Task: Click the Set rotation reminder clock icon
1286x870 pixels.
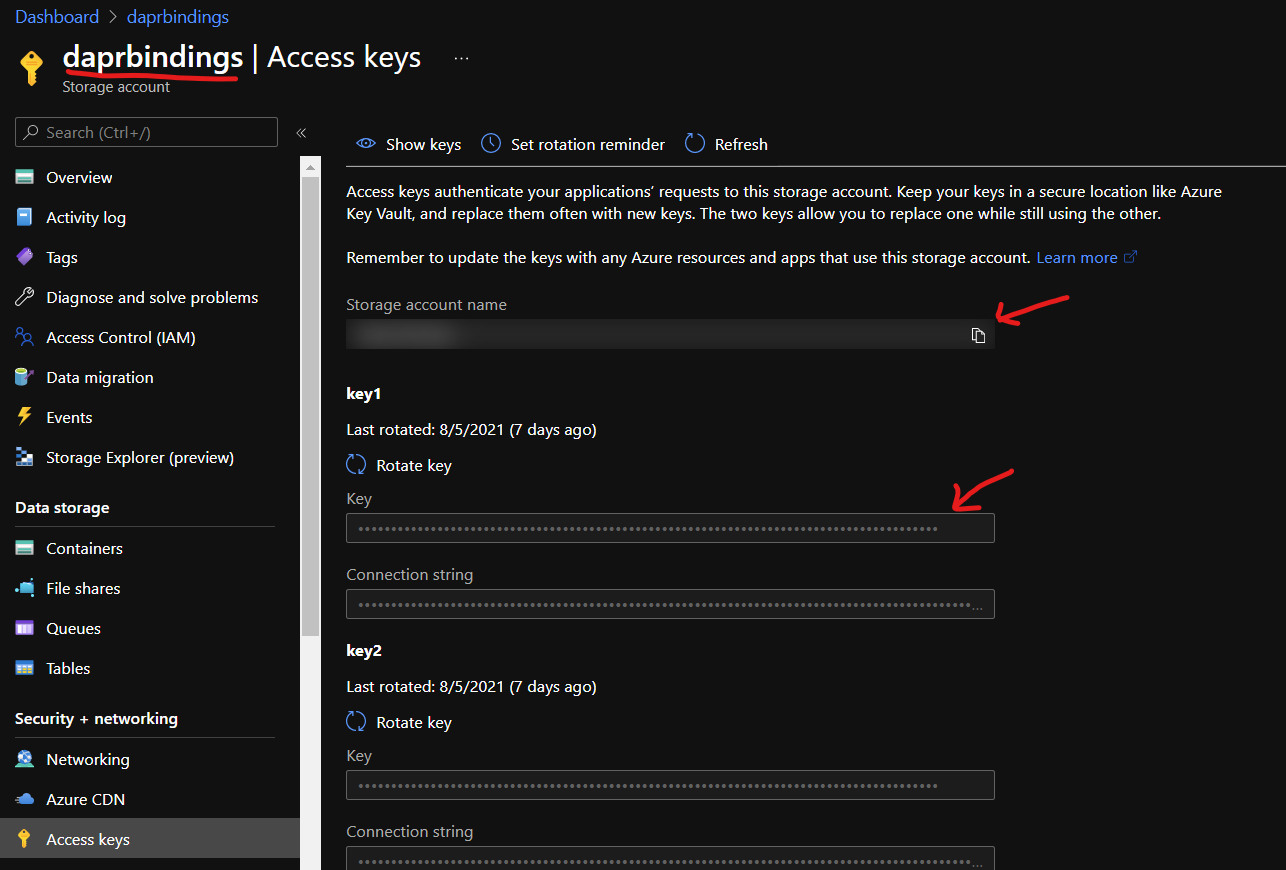Action: [491, 144]
